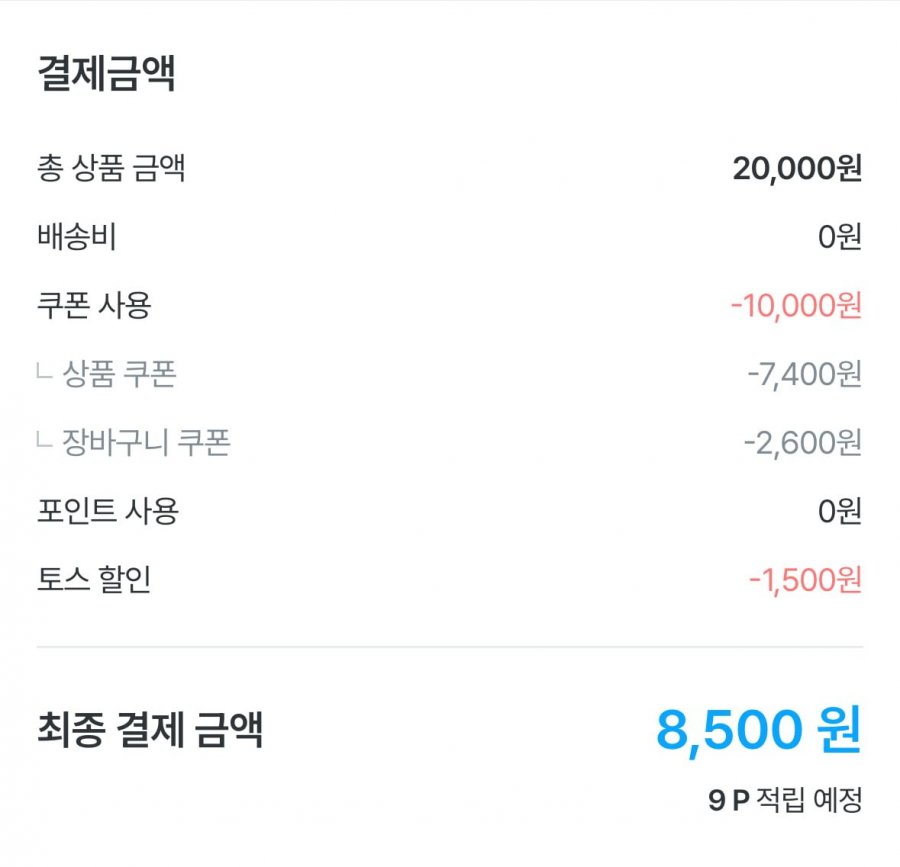Screen dimensions: 900x867
Task: Click the -1,500원 Toss discount amount
Action: 805,580
